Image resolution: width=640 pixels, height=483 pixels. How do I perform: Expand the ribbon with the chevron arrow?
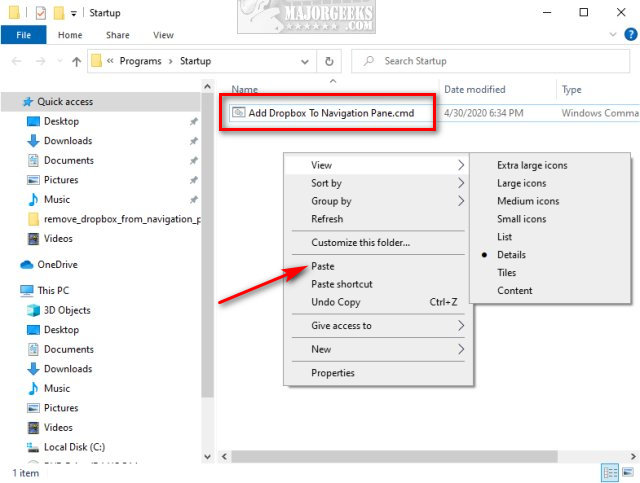(x=613, y=35)
